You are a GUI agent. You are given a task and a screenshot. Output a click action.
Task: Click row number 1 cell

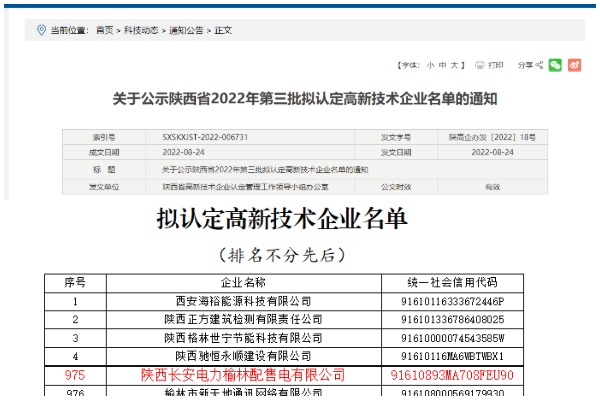point(75,302)
